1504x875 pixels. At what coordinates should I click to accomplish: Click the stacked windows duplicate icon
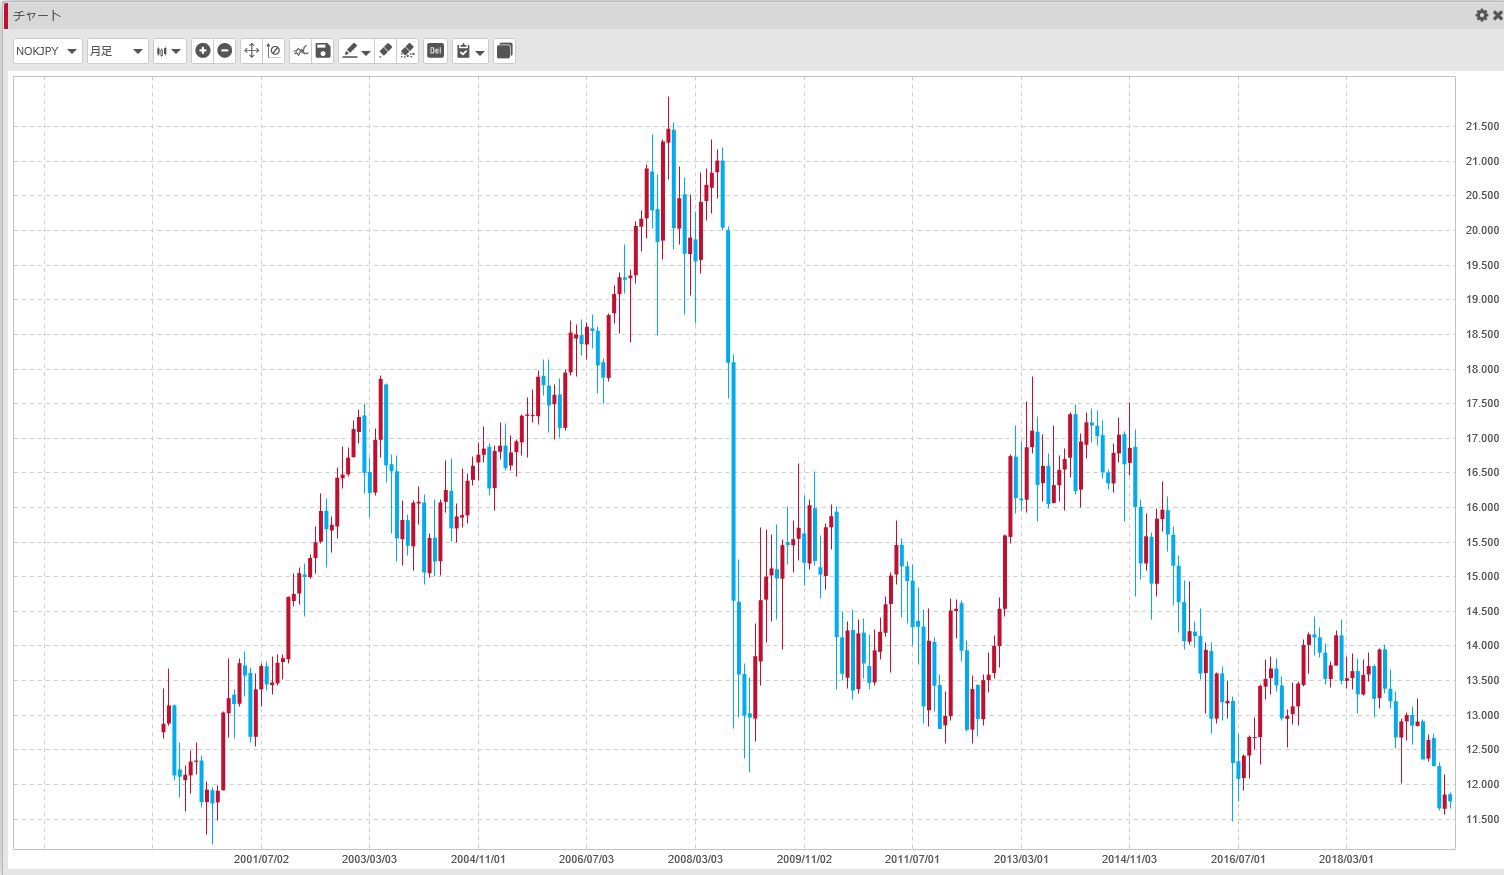(505, 51)
